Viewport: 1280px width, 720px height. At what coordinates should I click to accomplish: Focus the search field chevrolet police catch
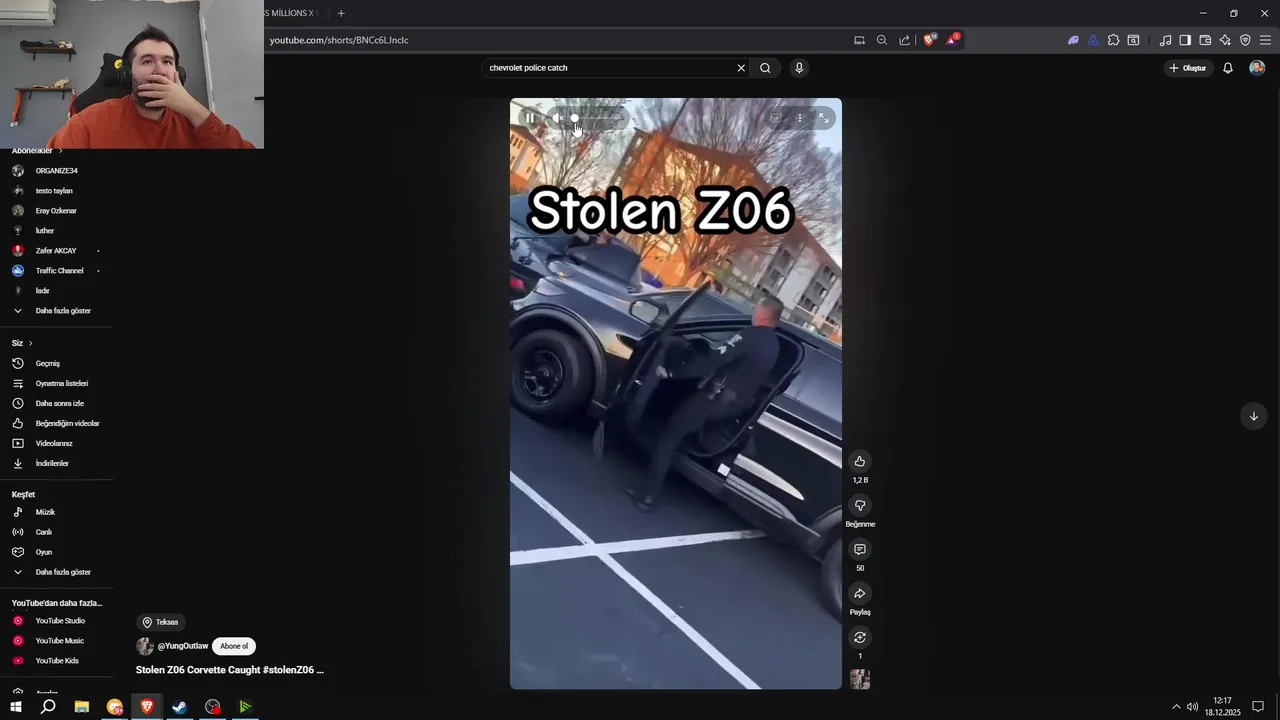pyautogui.click(x=608, y=68)
